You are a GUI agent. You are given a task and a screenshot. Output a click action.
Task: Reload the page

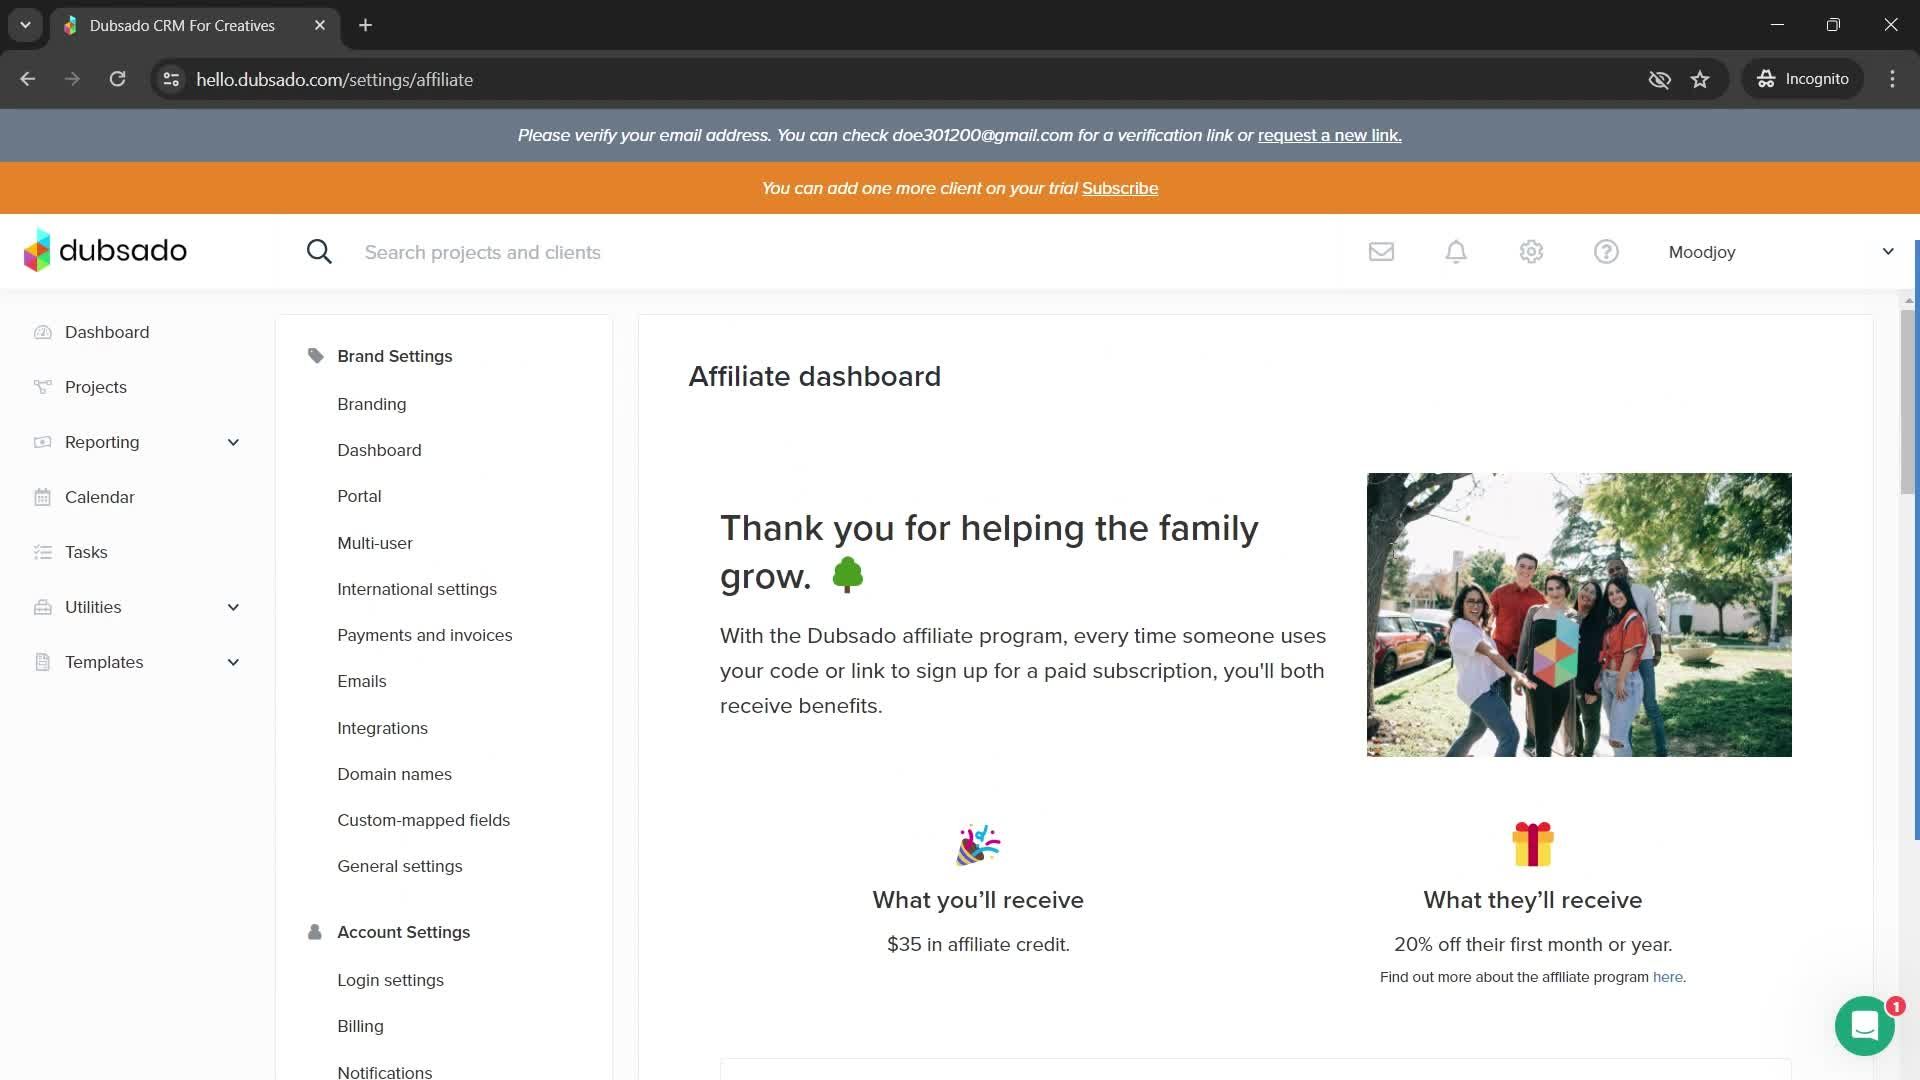(117, 79)
